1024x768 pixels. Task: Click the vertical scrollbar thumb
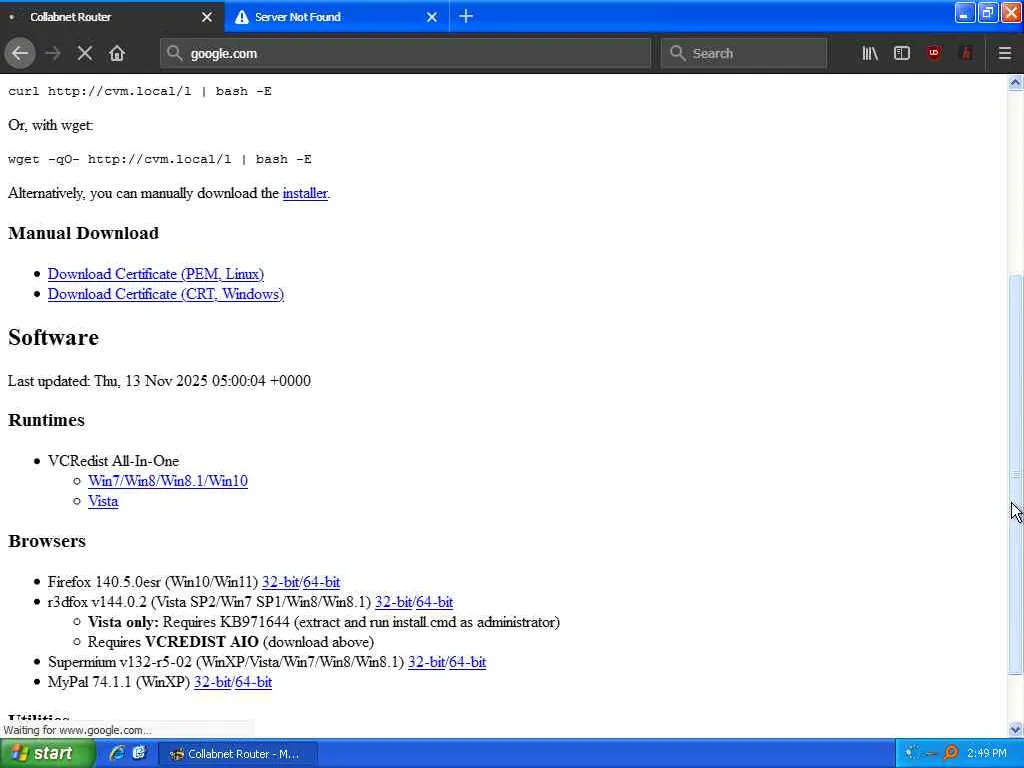pyautogui.click(x=1015, y=474)
